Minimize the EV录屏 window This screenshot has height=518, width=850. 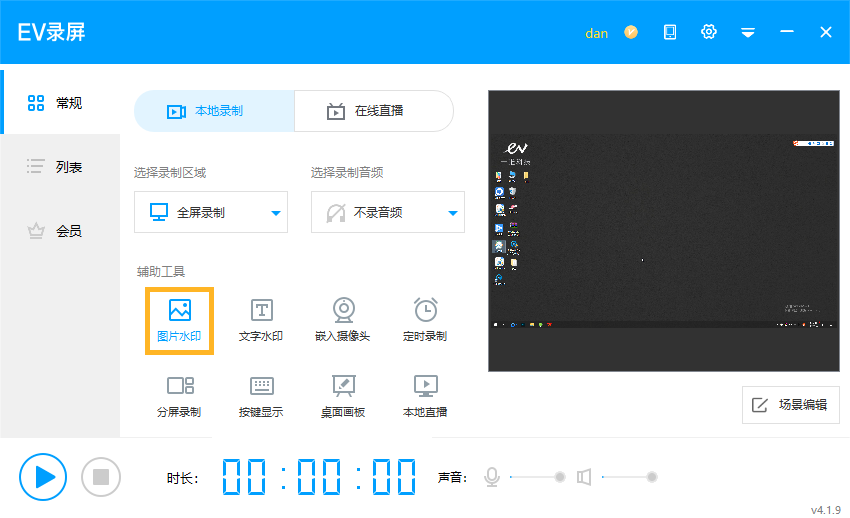787,32
